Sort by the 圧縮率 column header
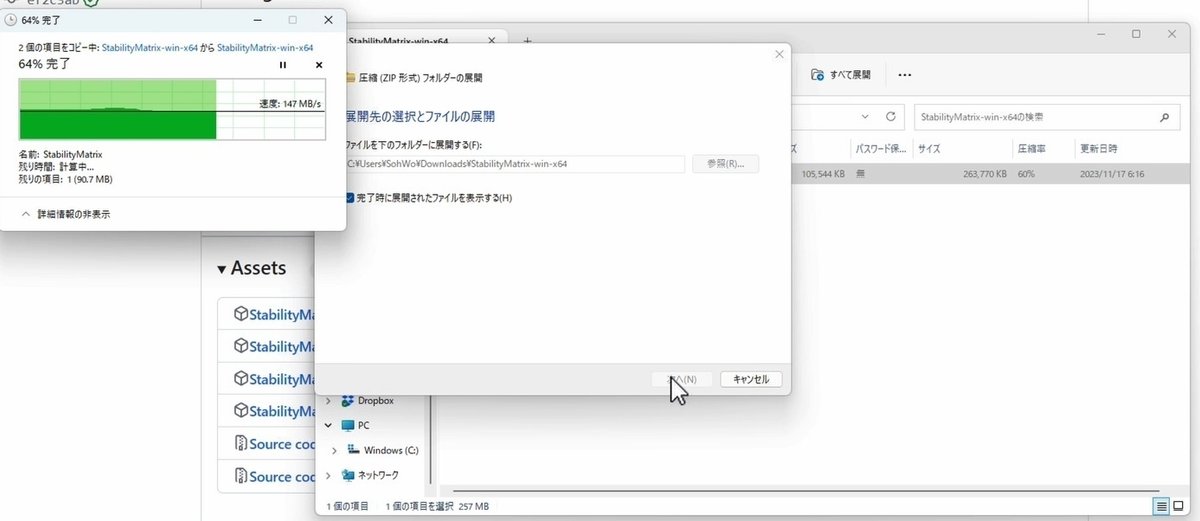 tap(1033, 148)
